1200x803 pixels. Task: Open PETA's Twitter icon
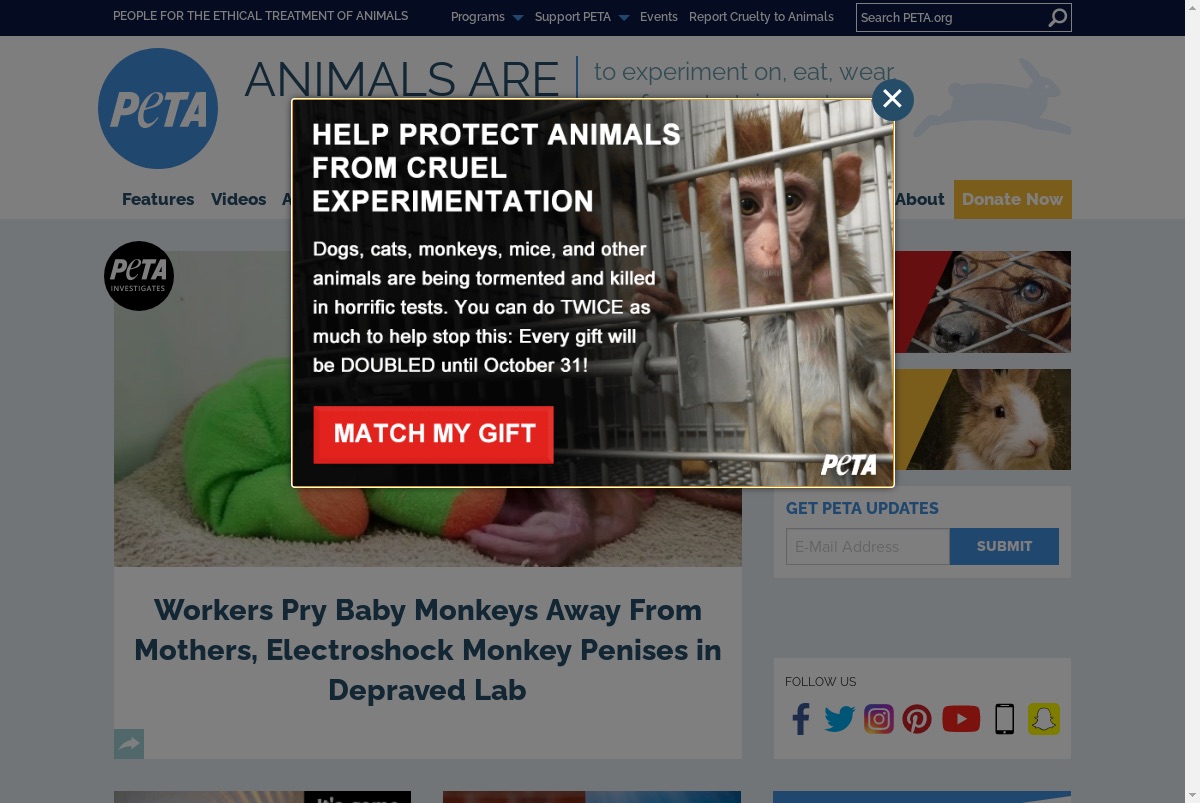tap(839, 719)
